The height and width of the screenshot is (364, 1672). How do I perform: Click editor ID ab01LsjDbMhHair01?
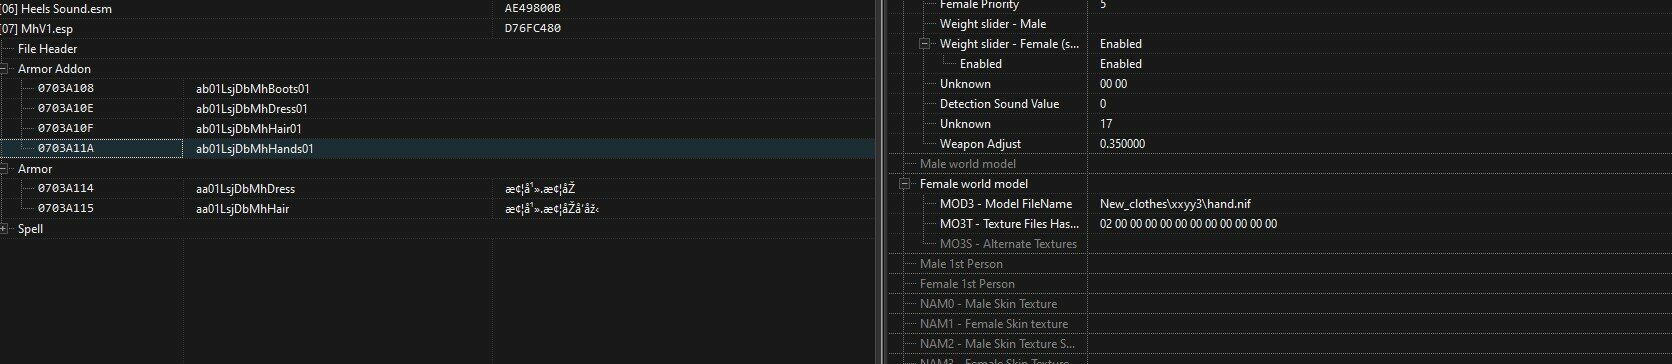pyautogui.click(x=248, y=129)
